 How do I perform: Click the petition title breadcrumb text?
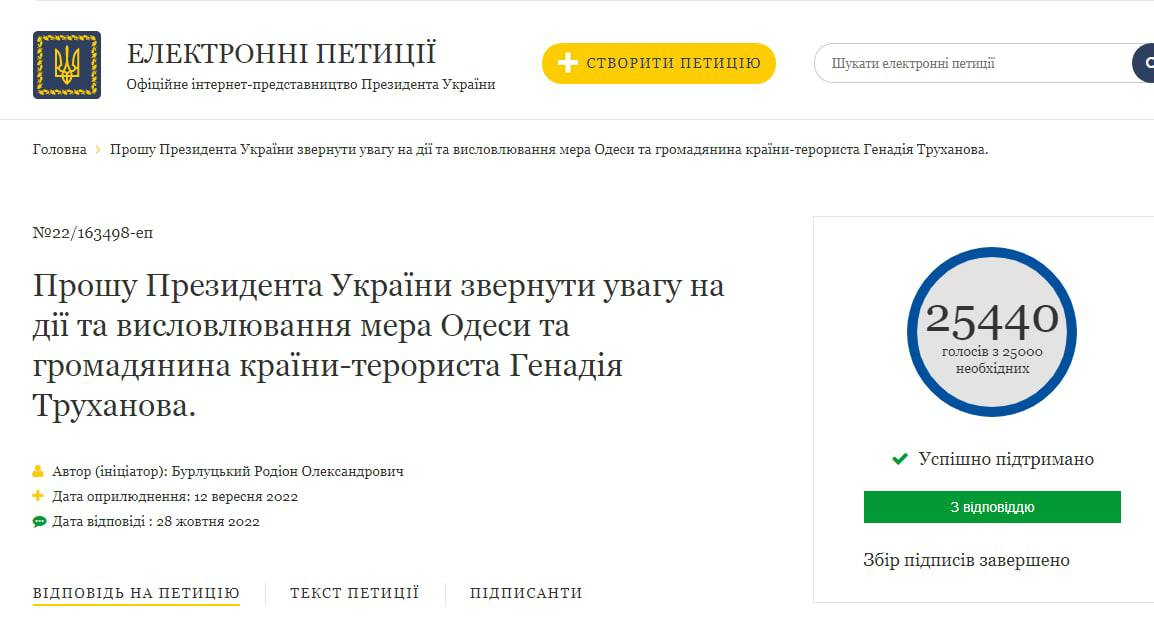click(548, 150)
